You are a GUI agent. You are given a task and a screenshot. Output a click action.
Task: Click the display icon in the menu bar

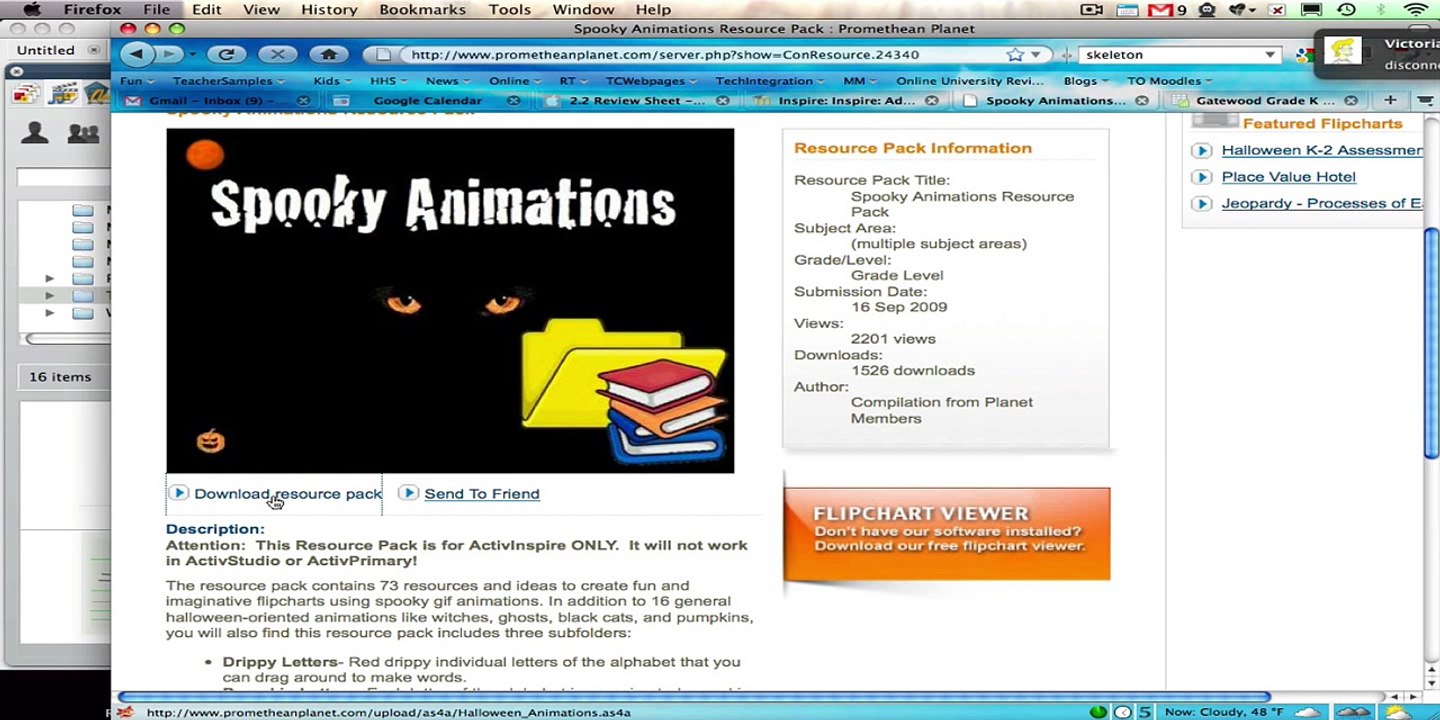[1311, 10]
